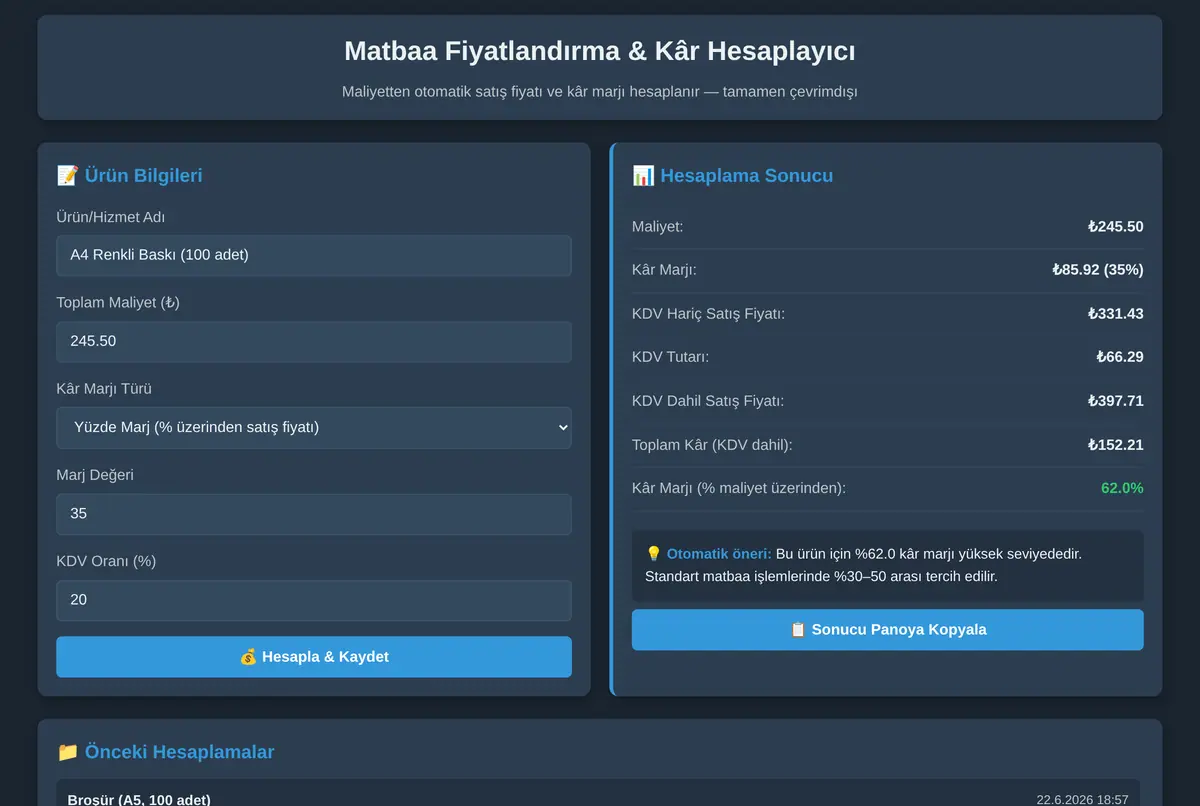This screenshot has width=1200, height=806.
Task: Copy result with Sonucu Panoya Kopyala
Action: point(887,630)
